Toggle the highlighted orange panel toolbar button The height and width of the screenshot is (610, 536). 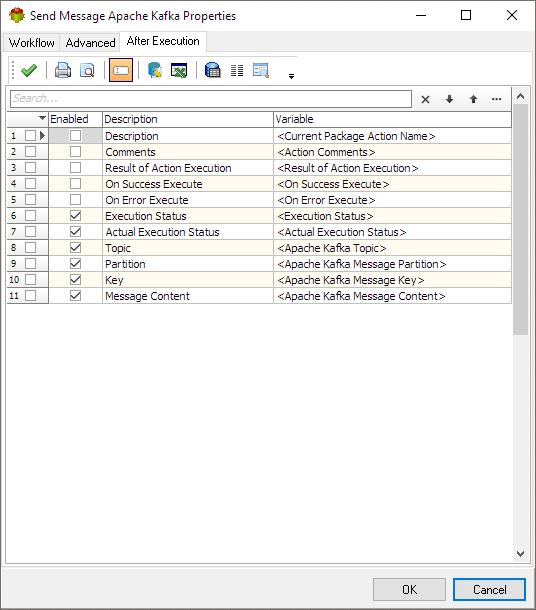(x=121, y=70)
